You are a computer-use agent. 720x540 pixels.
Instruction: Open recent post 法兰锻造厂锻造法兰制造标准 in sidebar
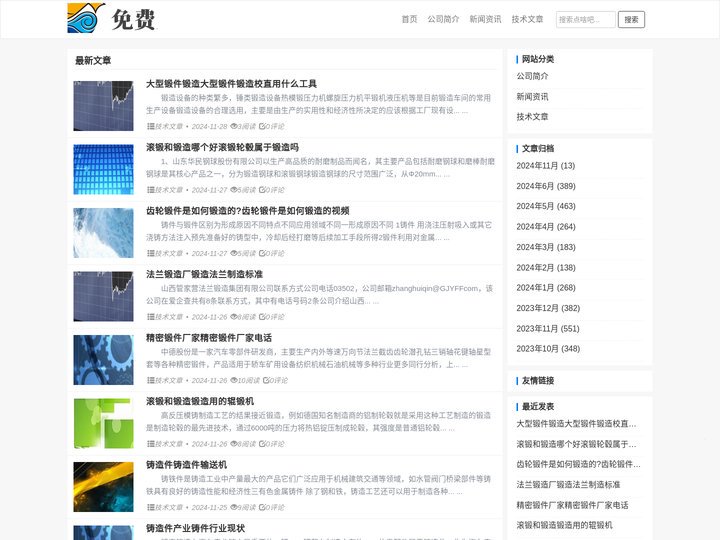568,484
